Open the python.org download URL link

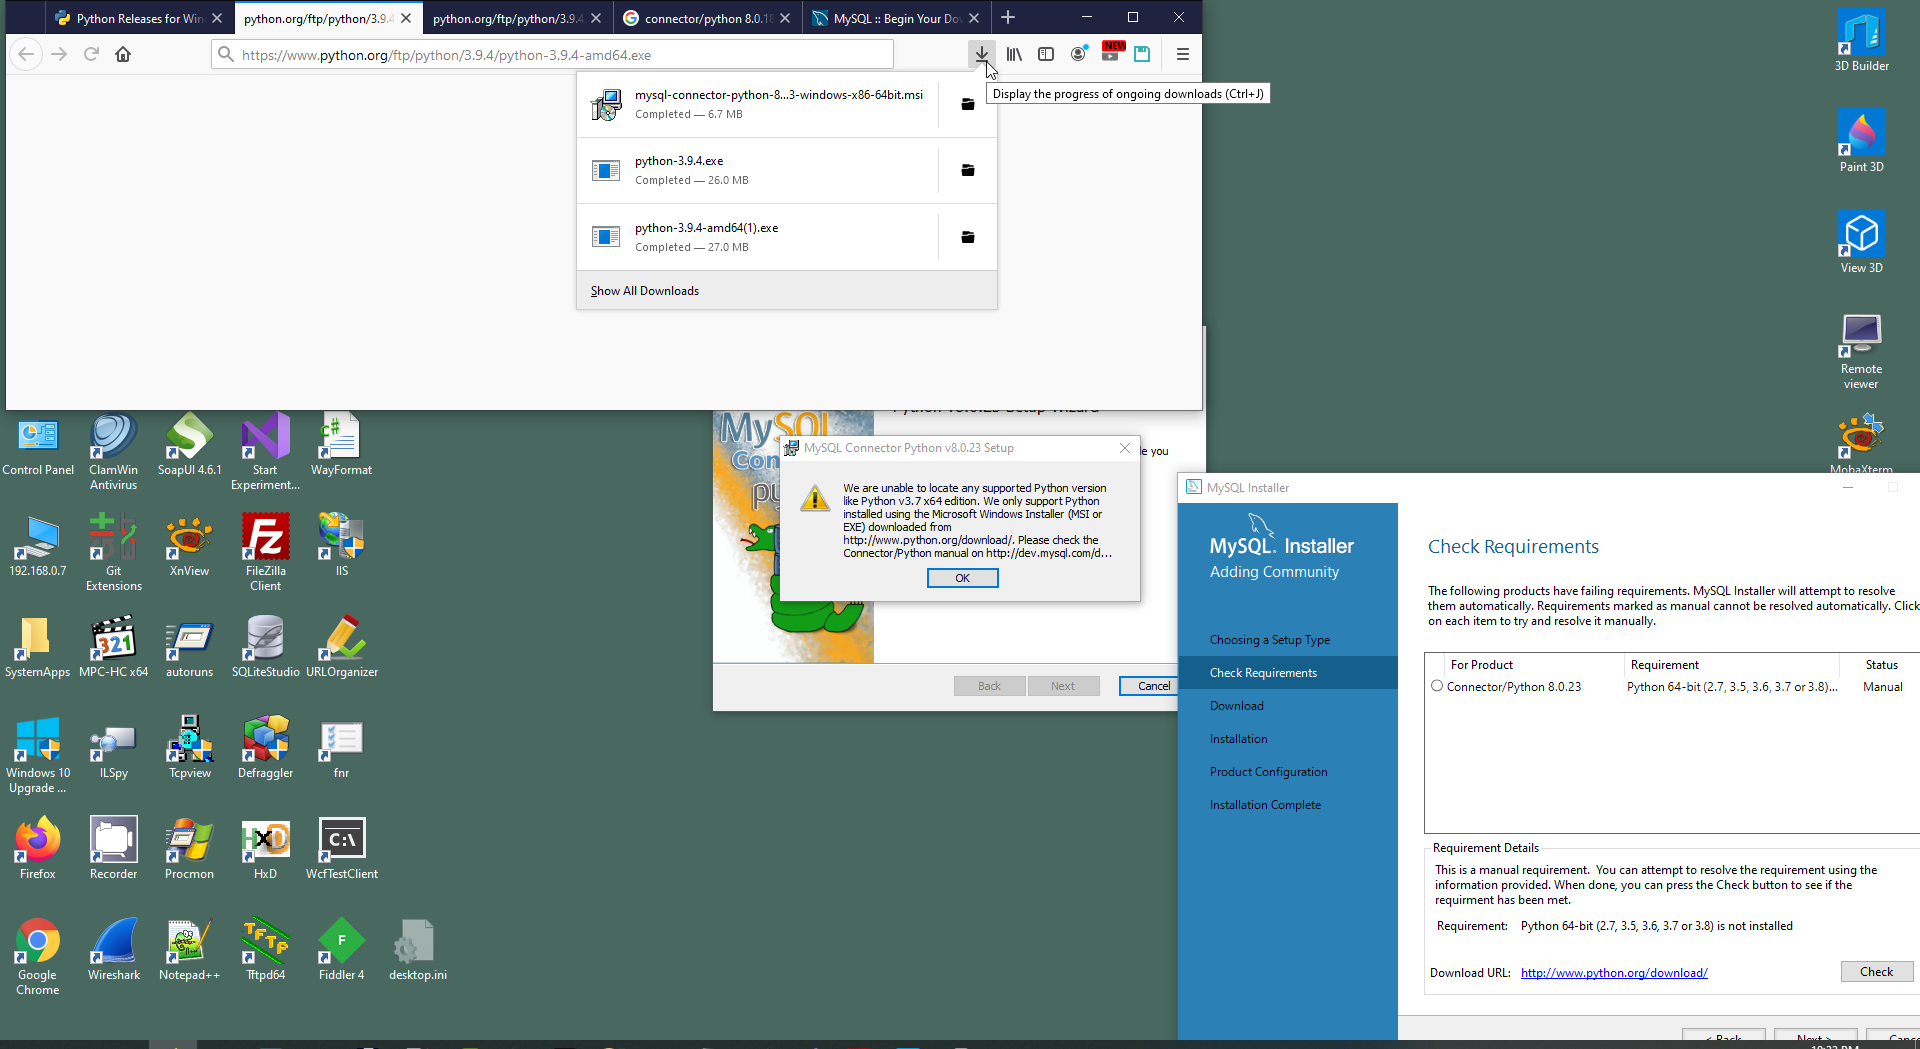coord(1614,973)
